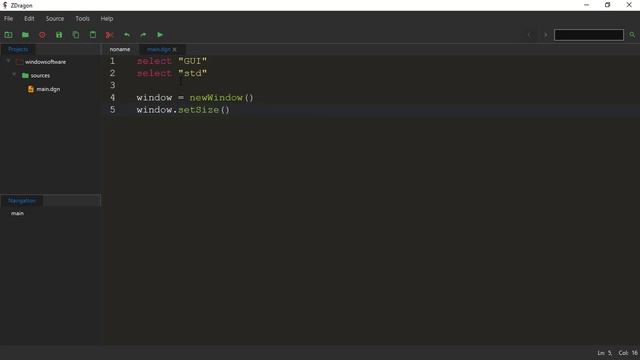Click the window variable on line 4
640x360 pixels.
click(x=154, y=98)
